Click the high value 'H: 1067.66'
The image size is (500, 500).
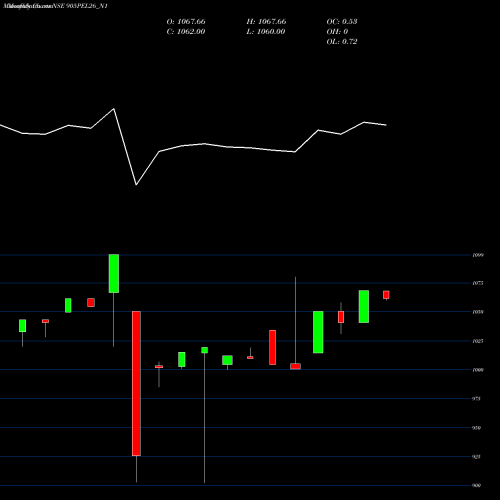266,21
